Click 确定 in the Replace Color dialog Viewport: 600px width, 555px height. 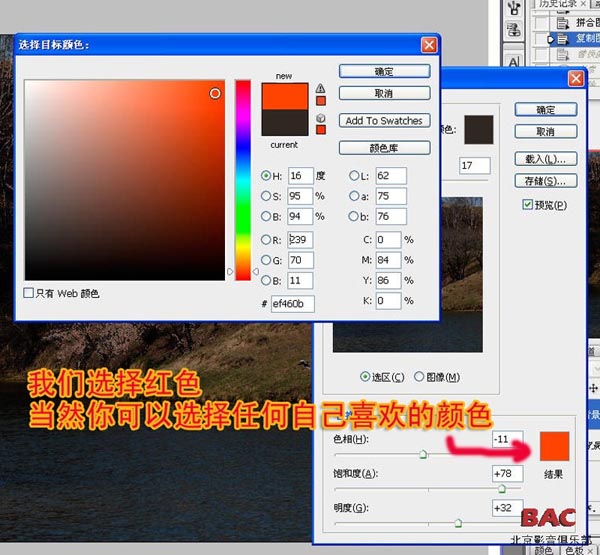546,110
